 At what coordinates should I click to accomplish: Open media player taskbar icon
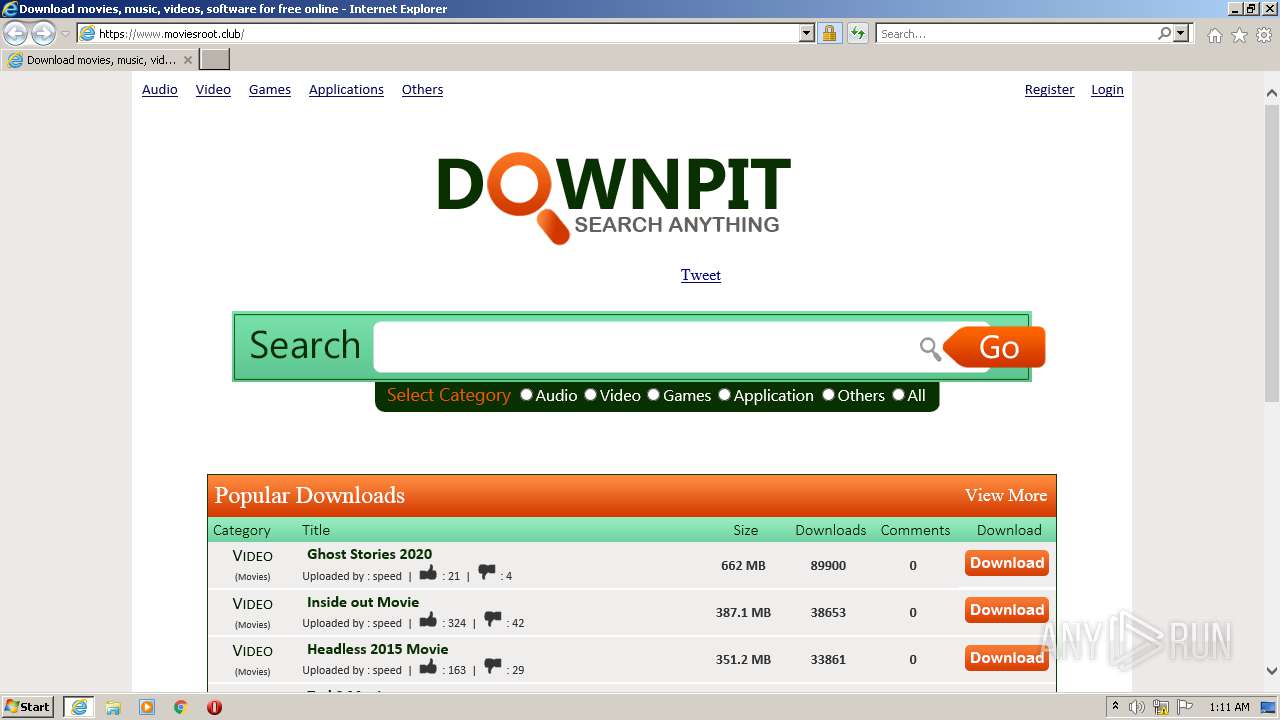coord(147,707)
